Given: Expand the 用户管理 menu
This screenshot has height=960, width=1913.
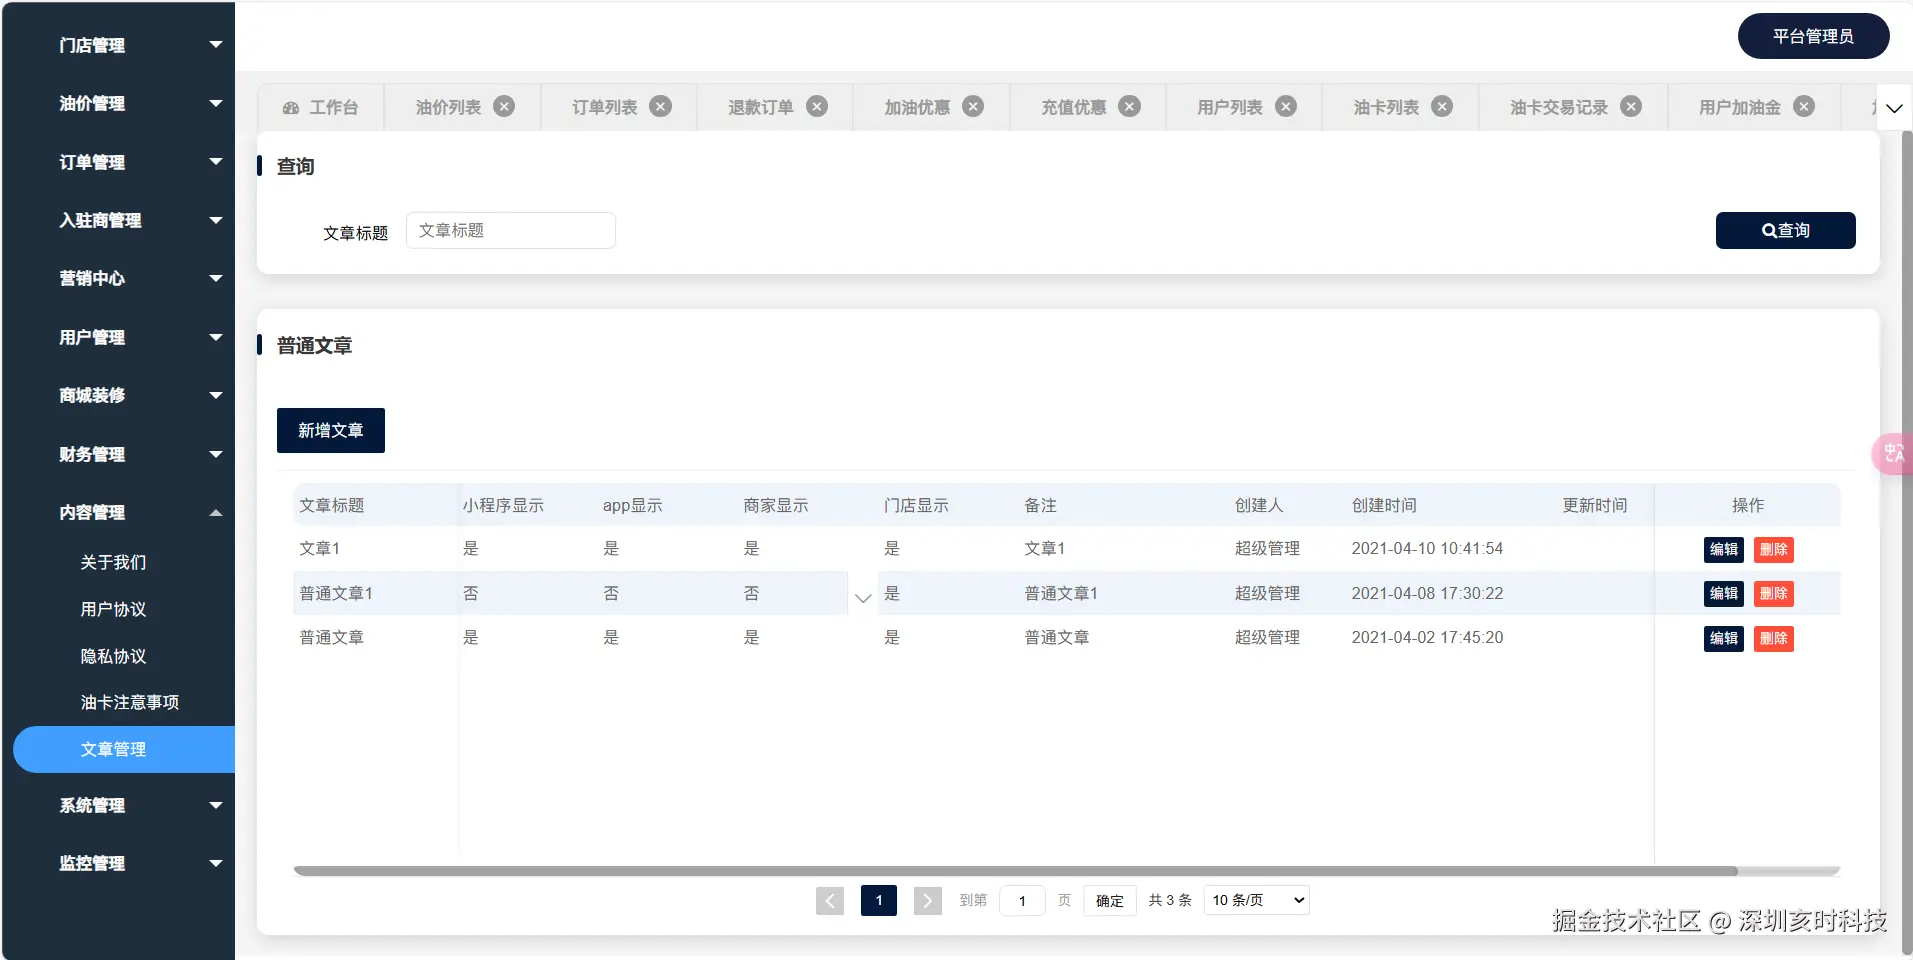Looking at the screenshot, I should pyautogui.click(x=118, y=337).
